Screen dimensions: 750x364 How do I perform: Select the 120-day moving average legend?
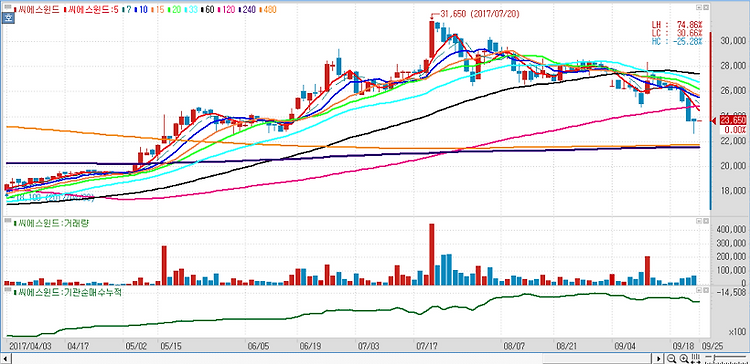point(225,9)
